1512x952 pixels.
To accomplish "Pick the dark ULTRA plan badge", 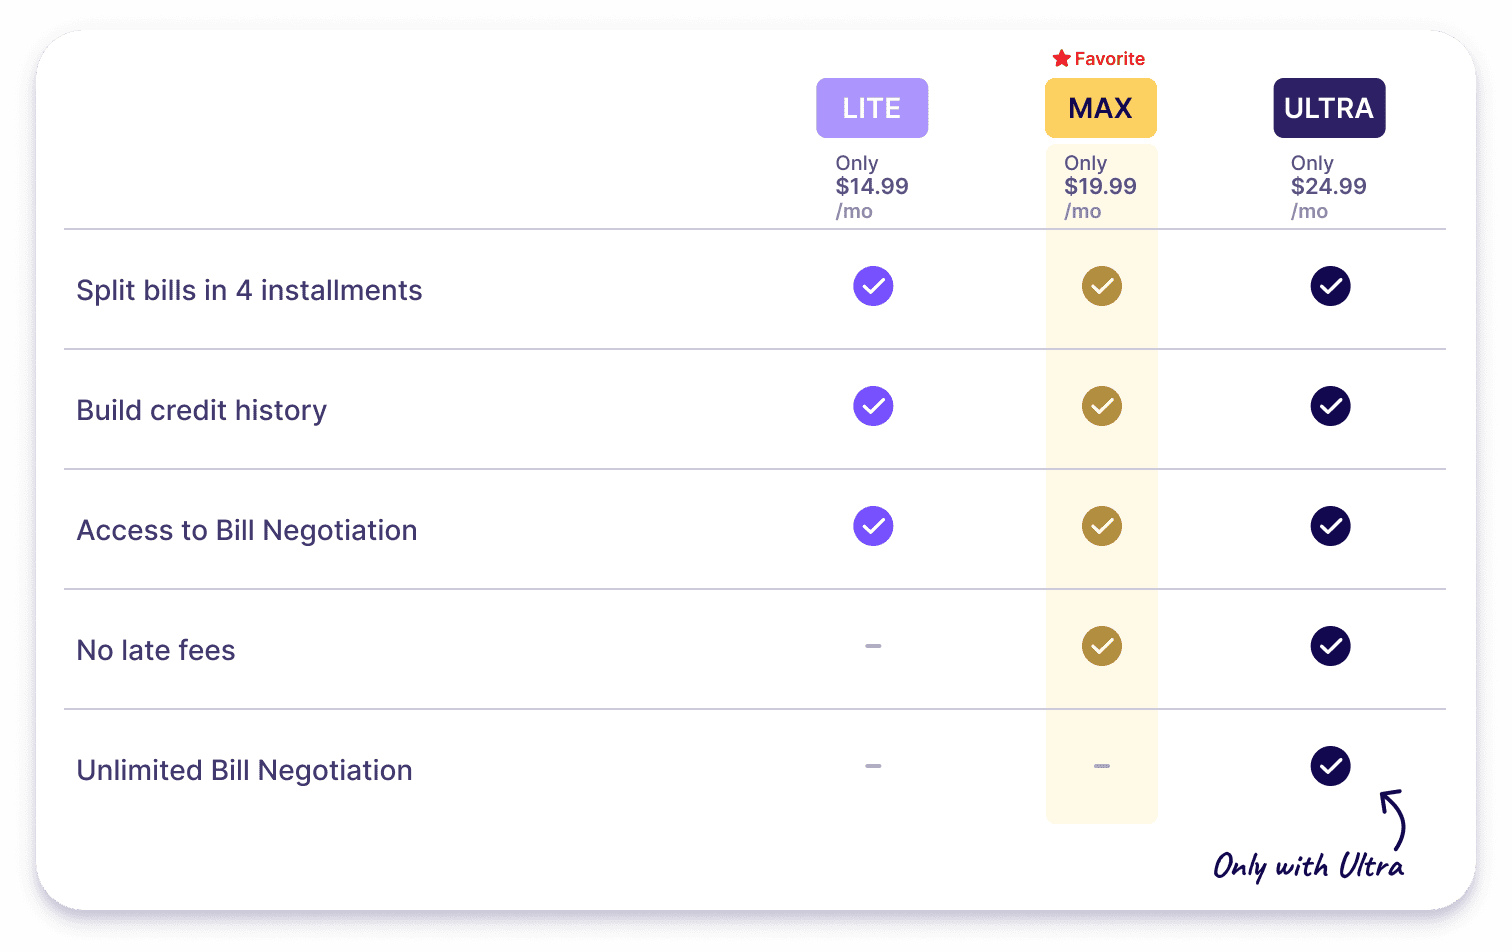I will 1329,108.
